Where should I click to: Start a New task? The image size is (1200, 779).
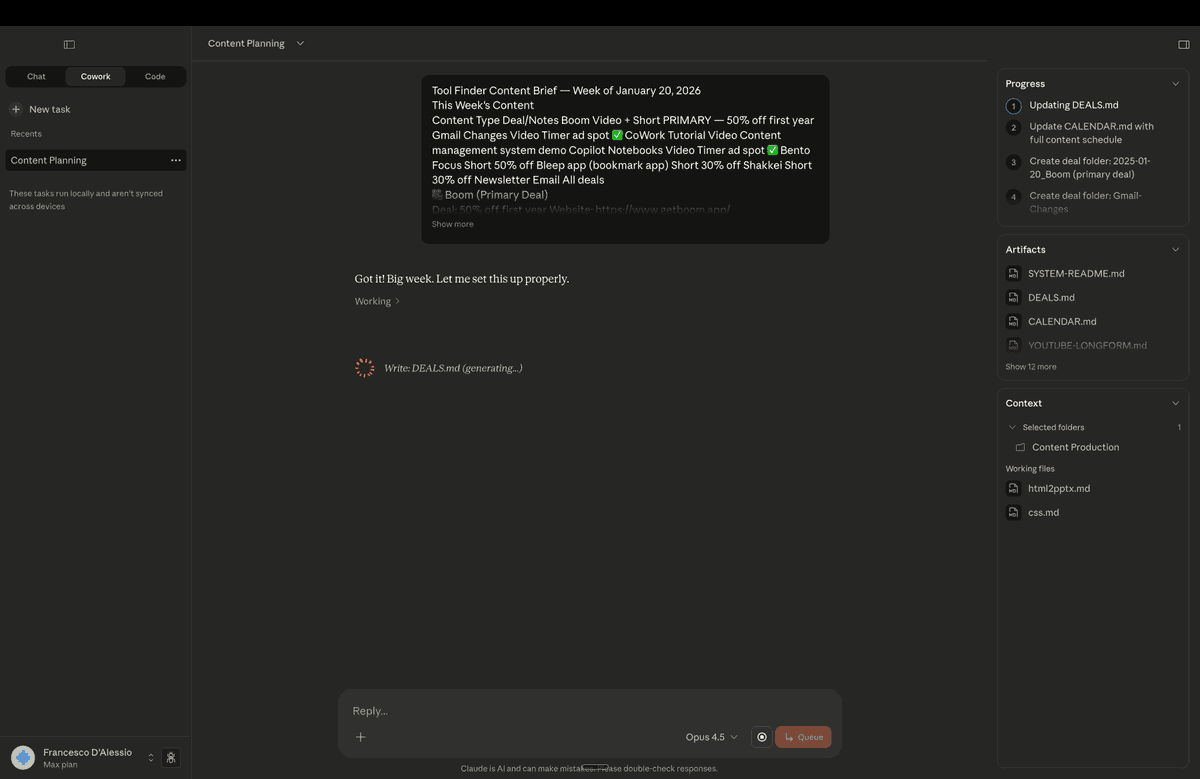[x=49, y=109]
